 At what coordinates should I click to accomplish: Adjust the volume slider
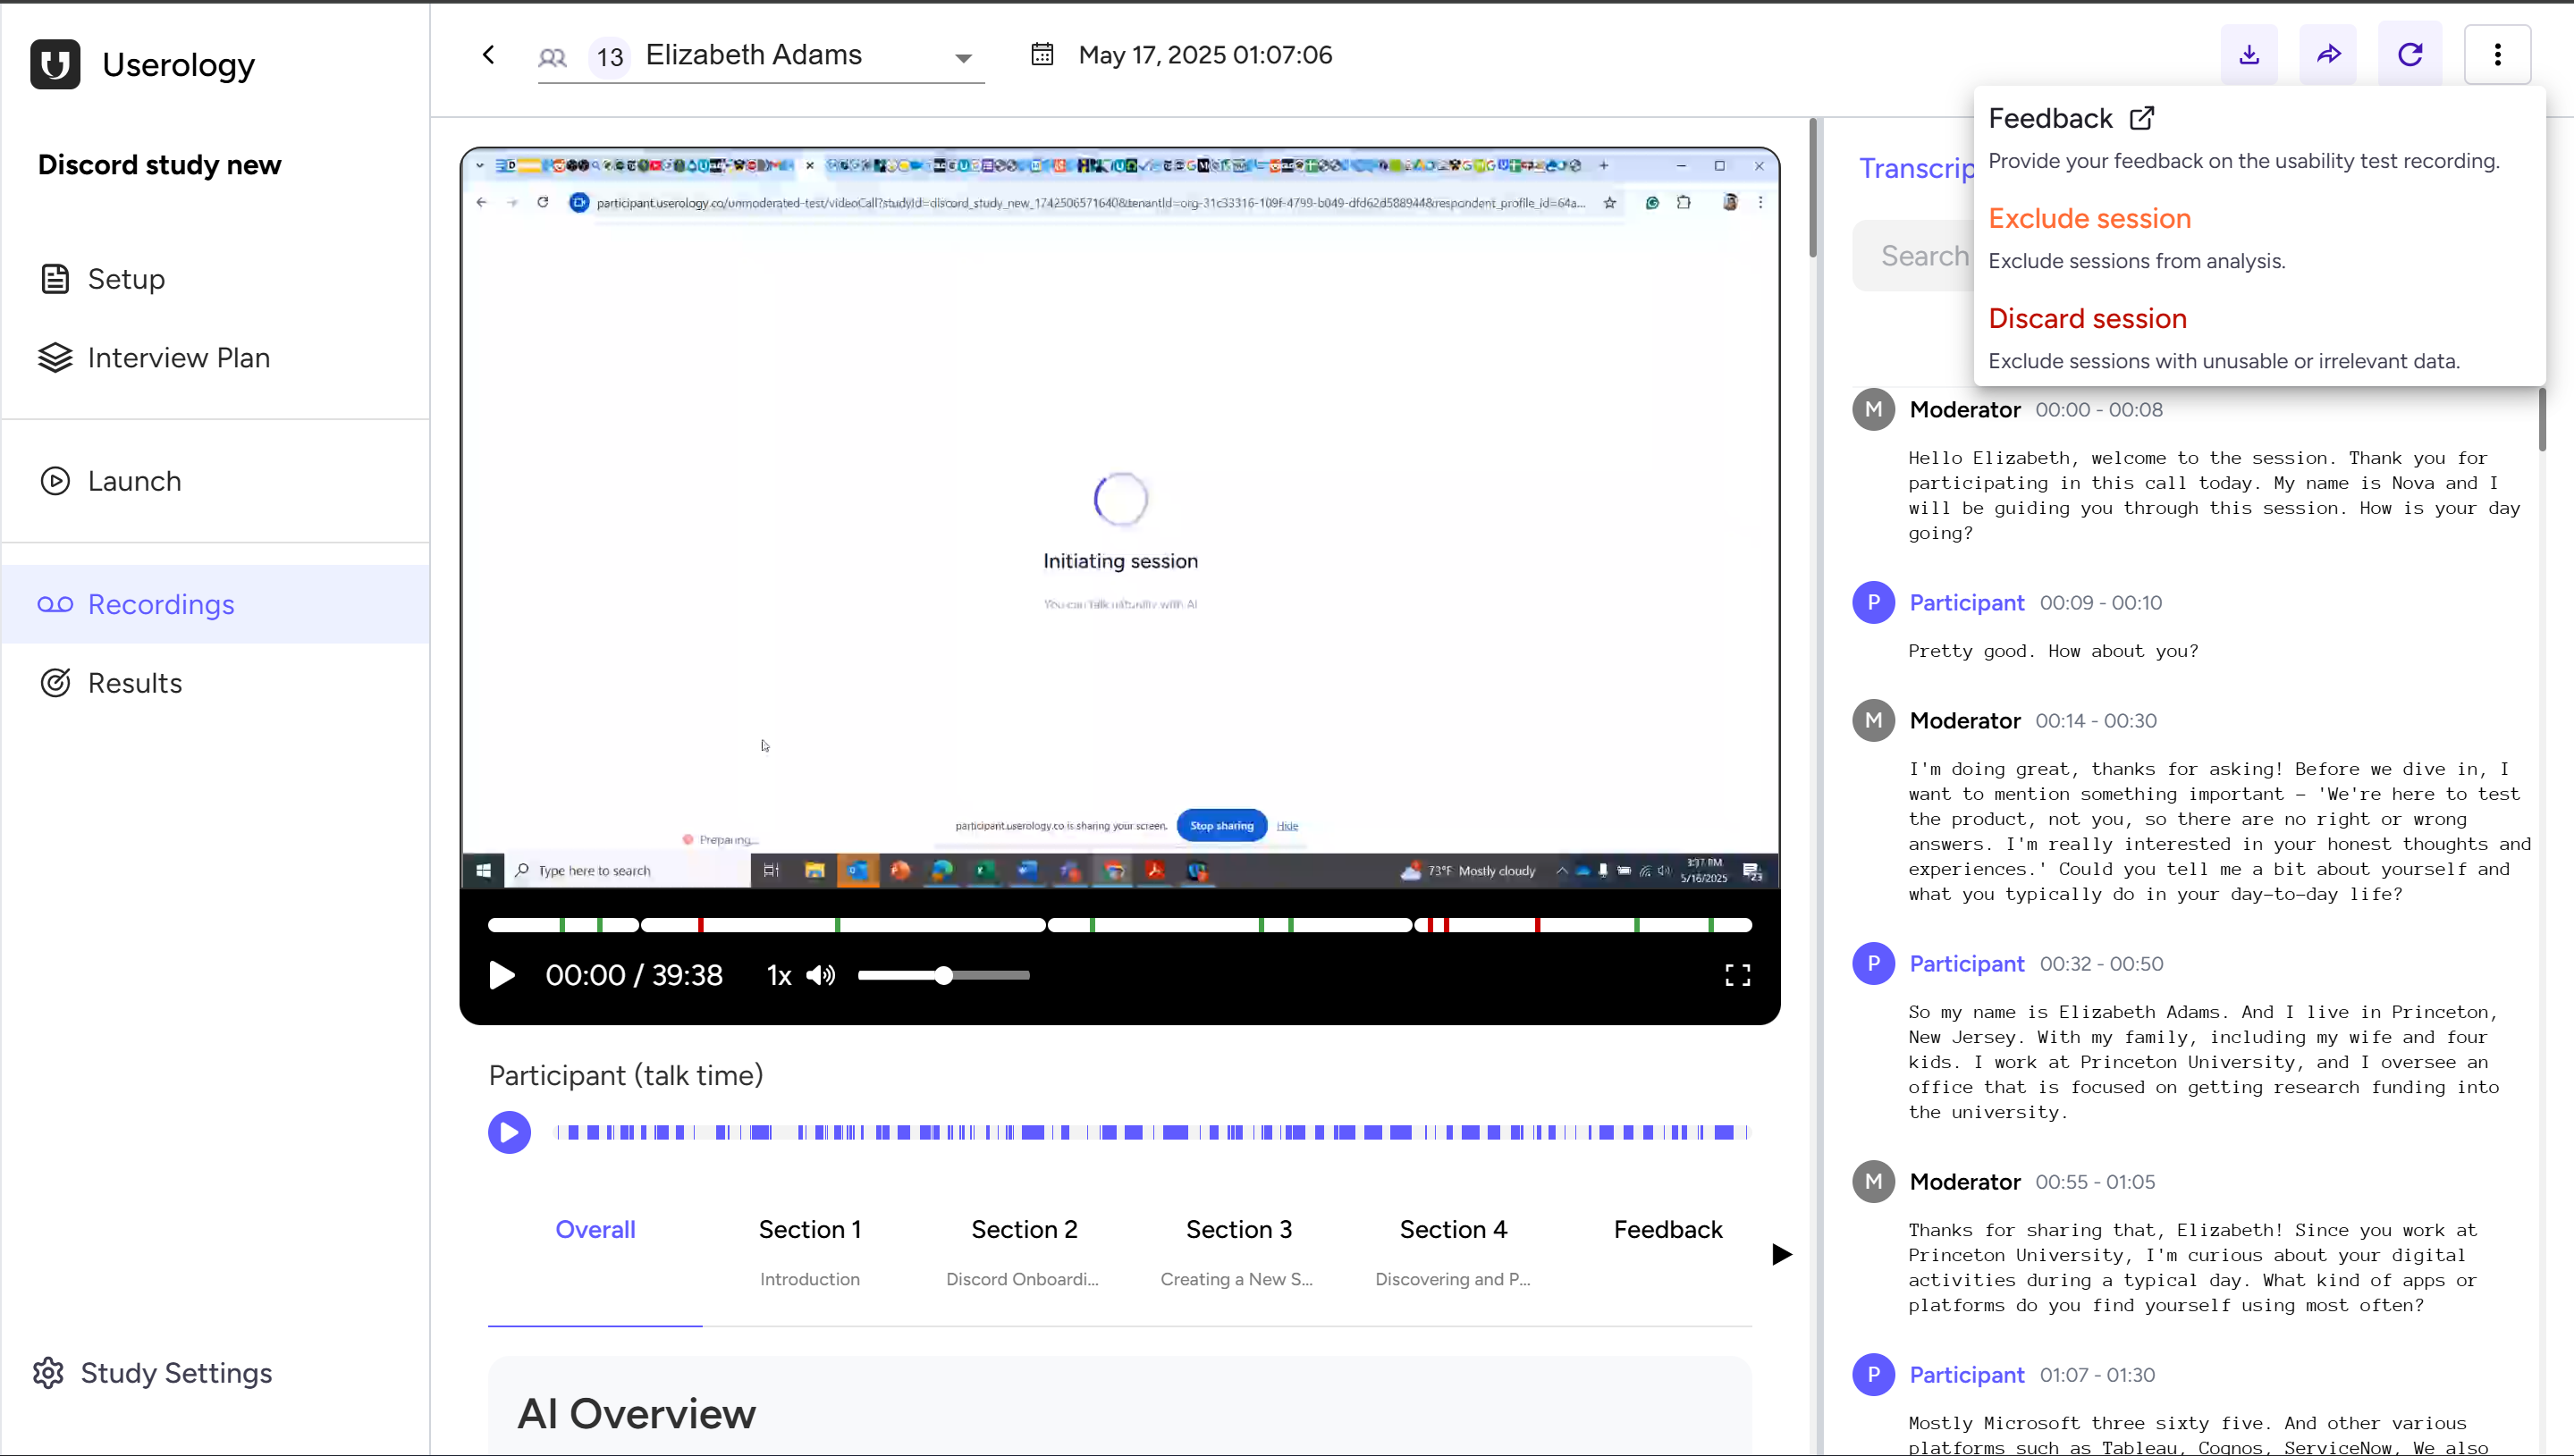[944, 975]
